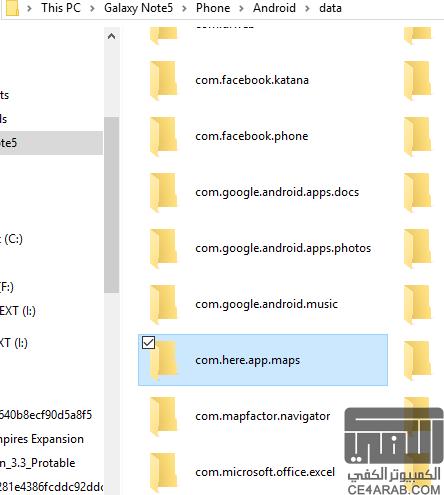Viewport: 444px width, 495px height.
Task: Select the XT (I:) drive entry
Action: 14,343
